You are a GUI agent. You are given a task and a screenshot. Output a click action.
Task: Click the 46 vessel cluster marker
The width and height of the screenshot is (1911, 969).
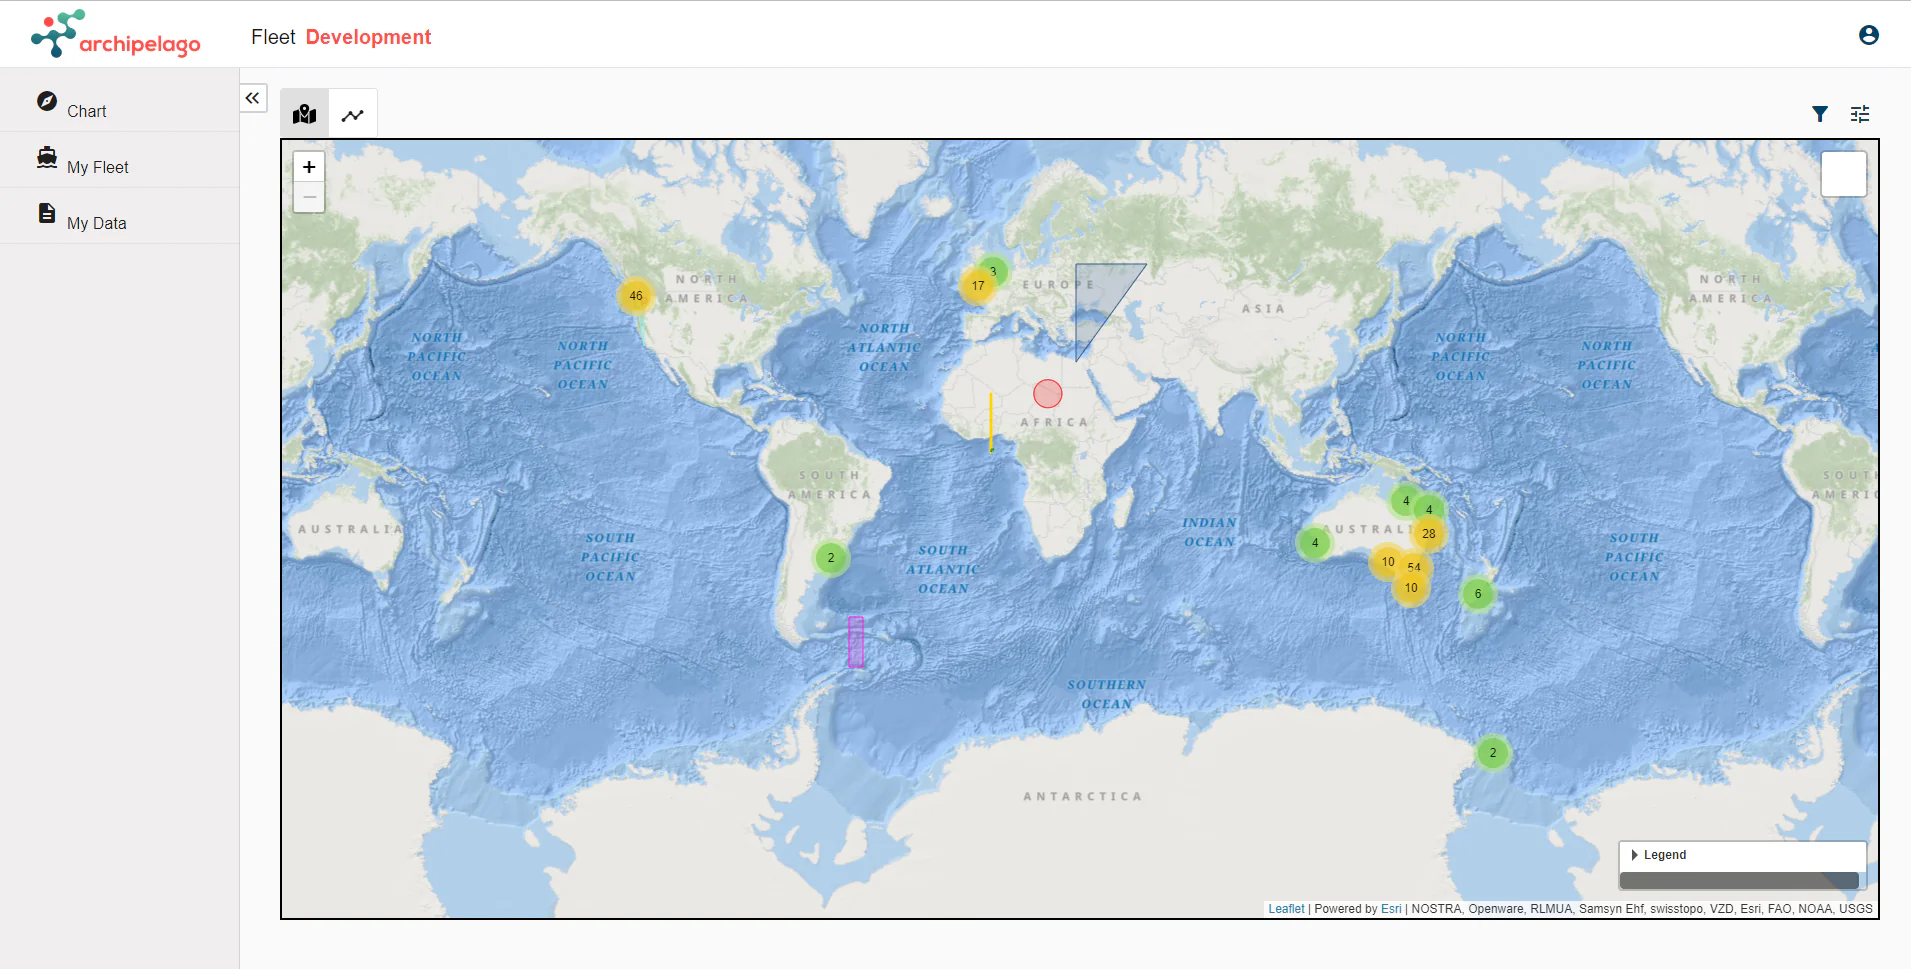636,296
